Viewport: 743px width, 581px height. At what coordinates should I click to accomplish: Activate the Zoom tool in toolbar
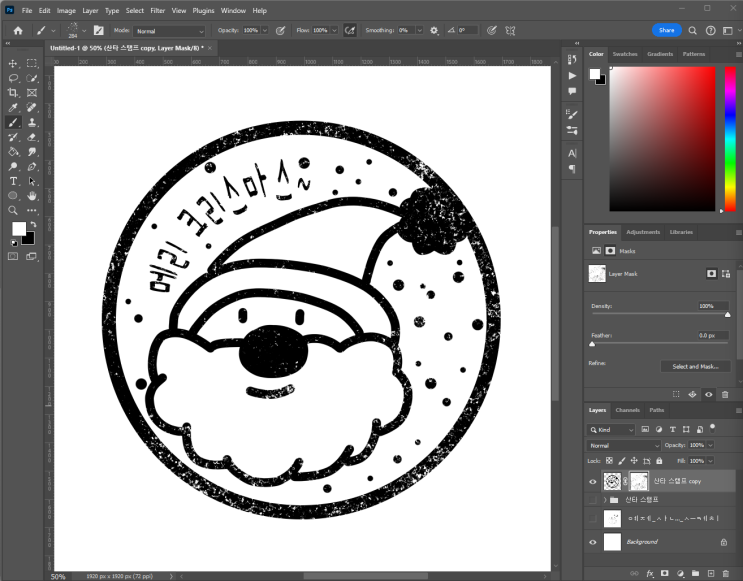[x=13, y=210]
